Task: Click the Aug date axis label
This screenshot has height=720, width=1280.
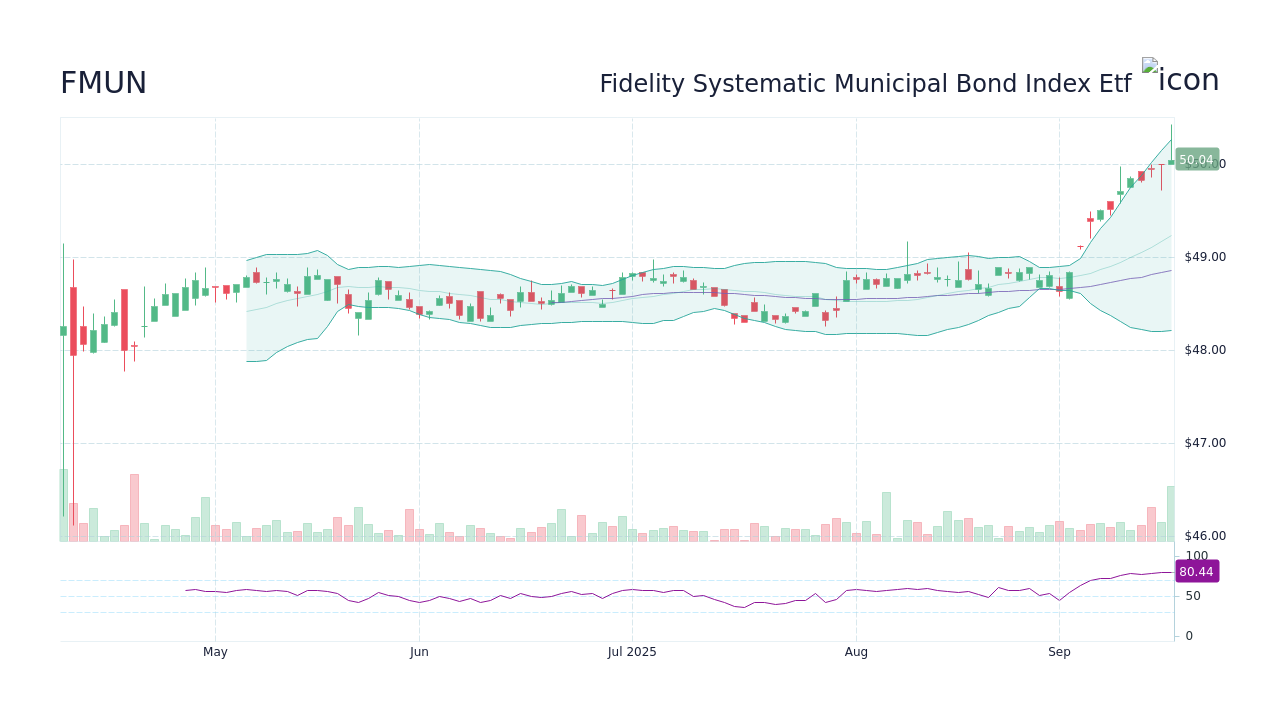Action: point(856,652)
